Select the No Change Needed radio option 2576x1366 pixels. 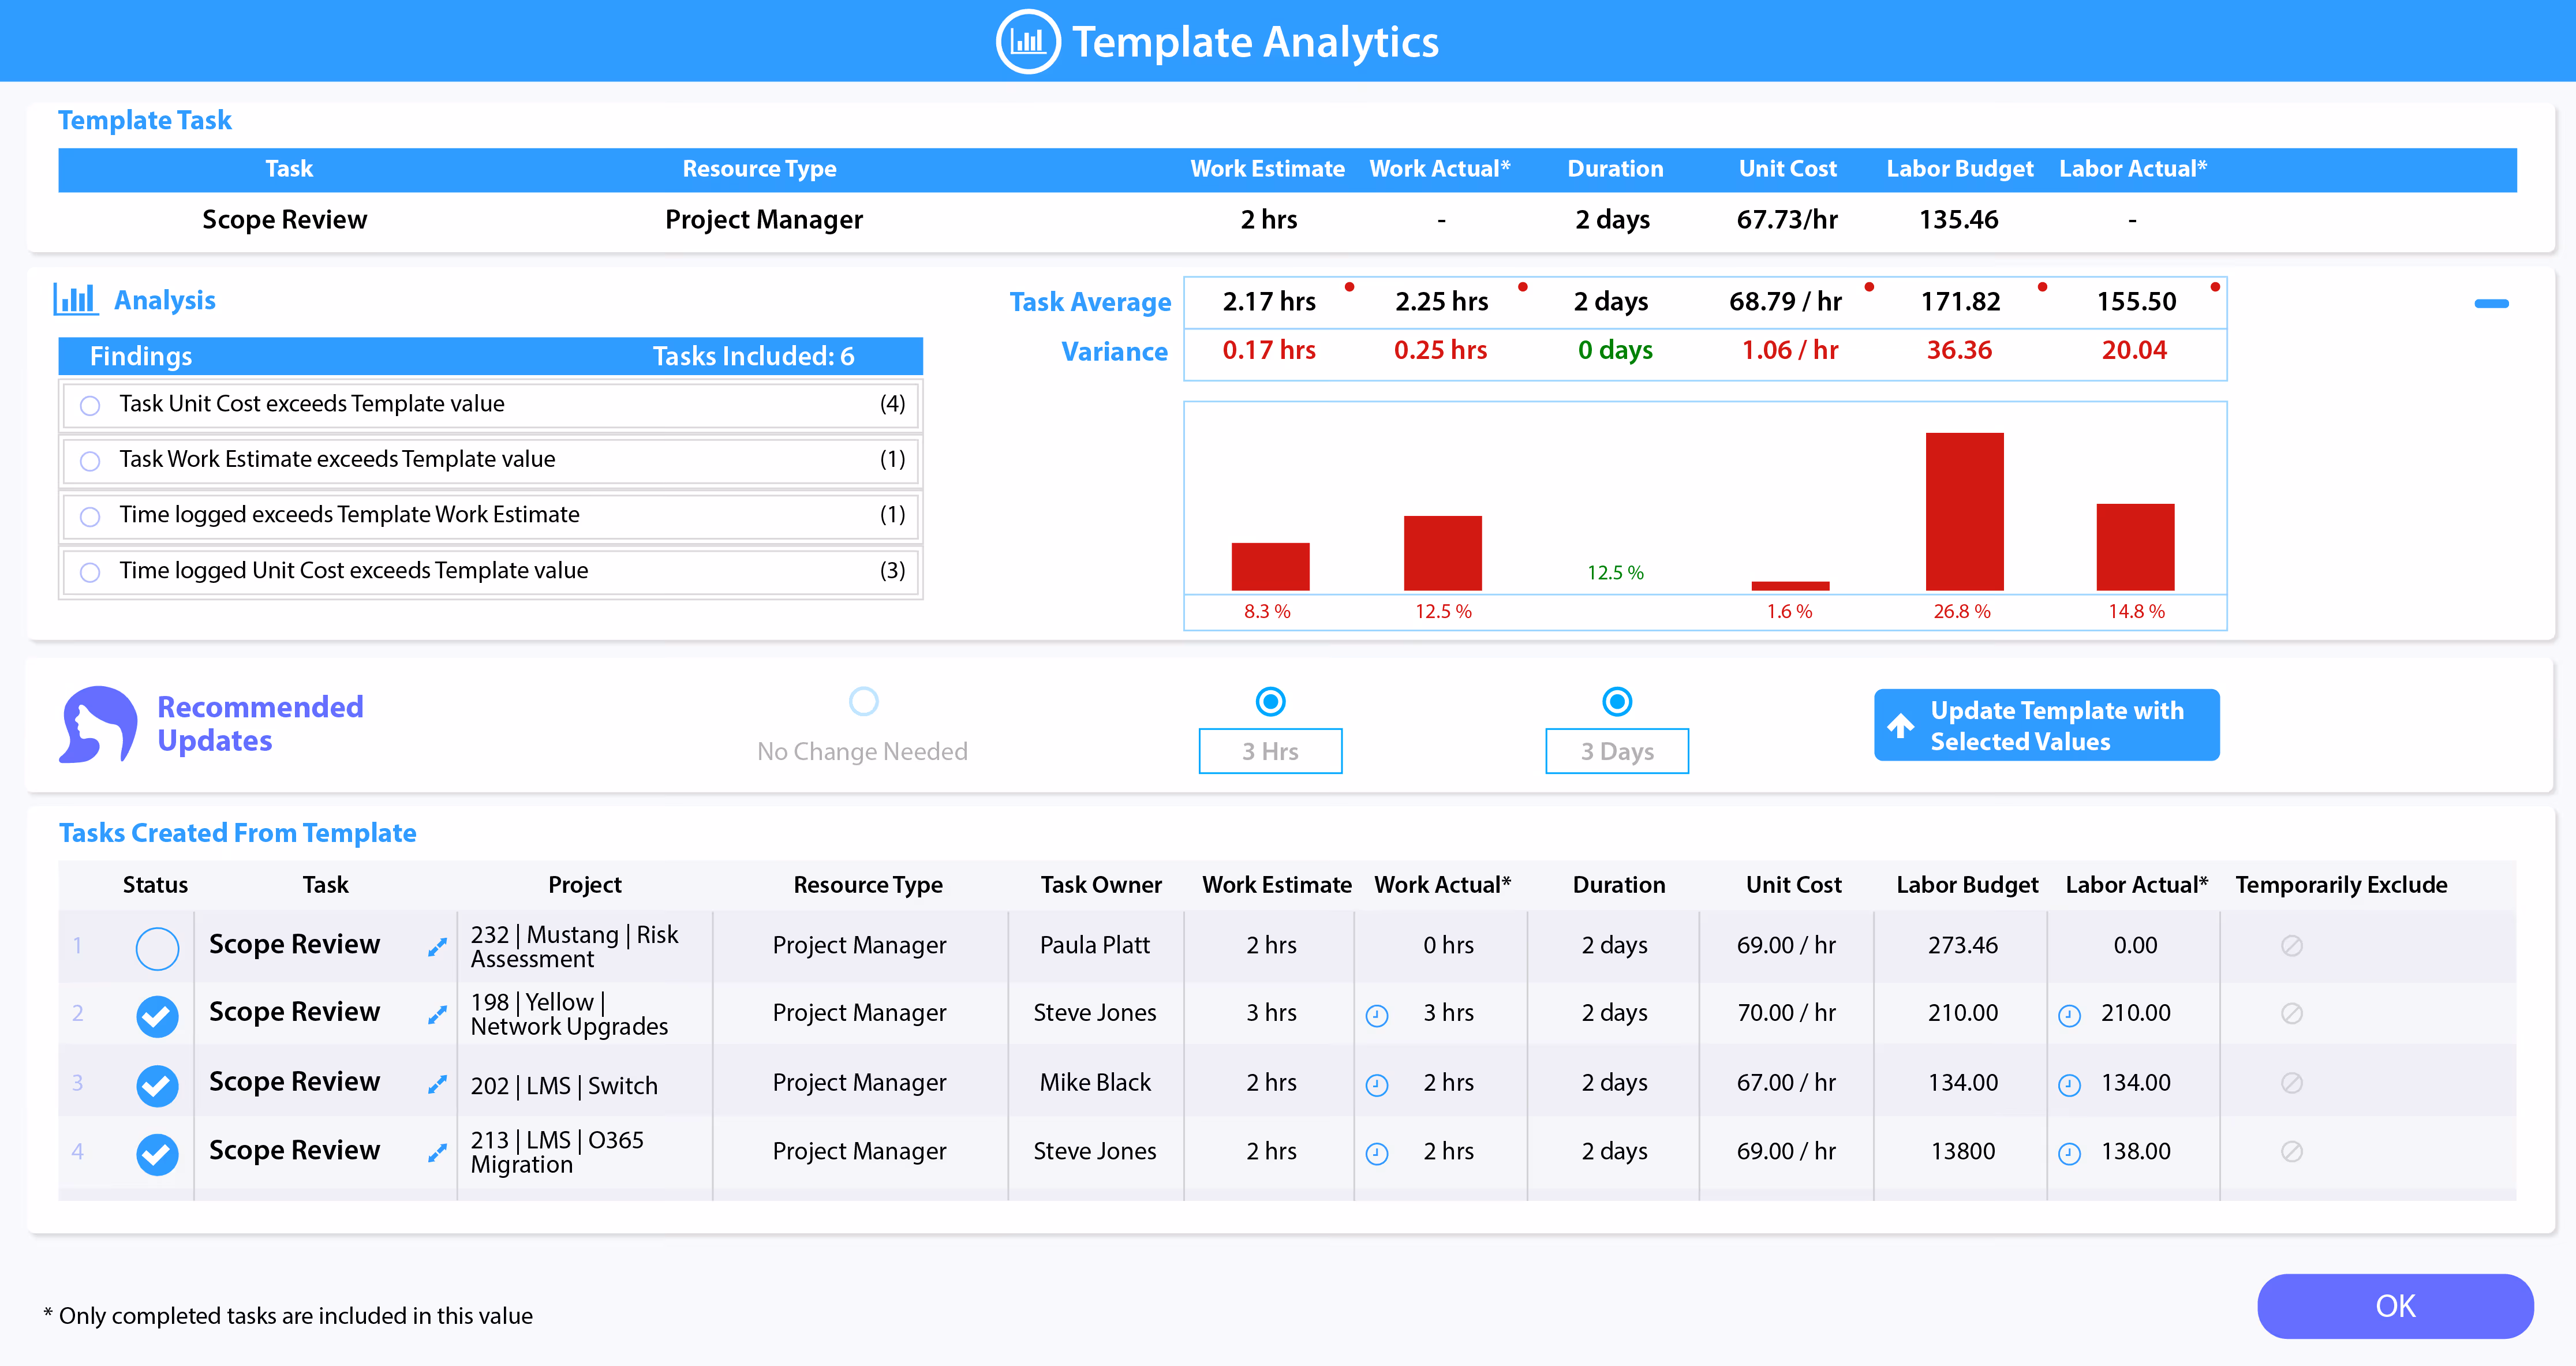click(863, 701)
